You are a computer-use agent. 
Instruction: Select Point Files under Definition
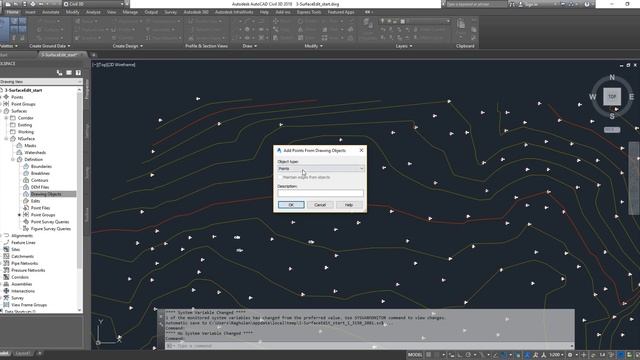click(x=40, y=208)
